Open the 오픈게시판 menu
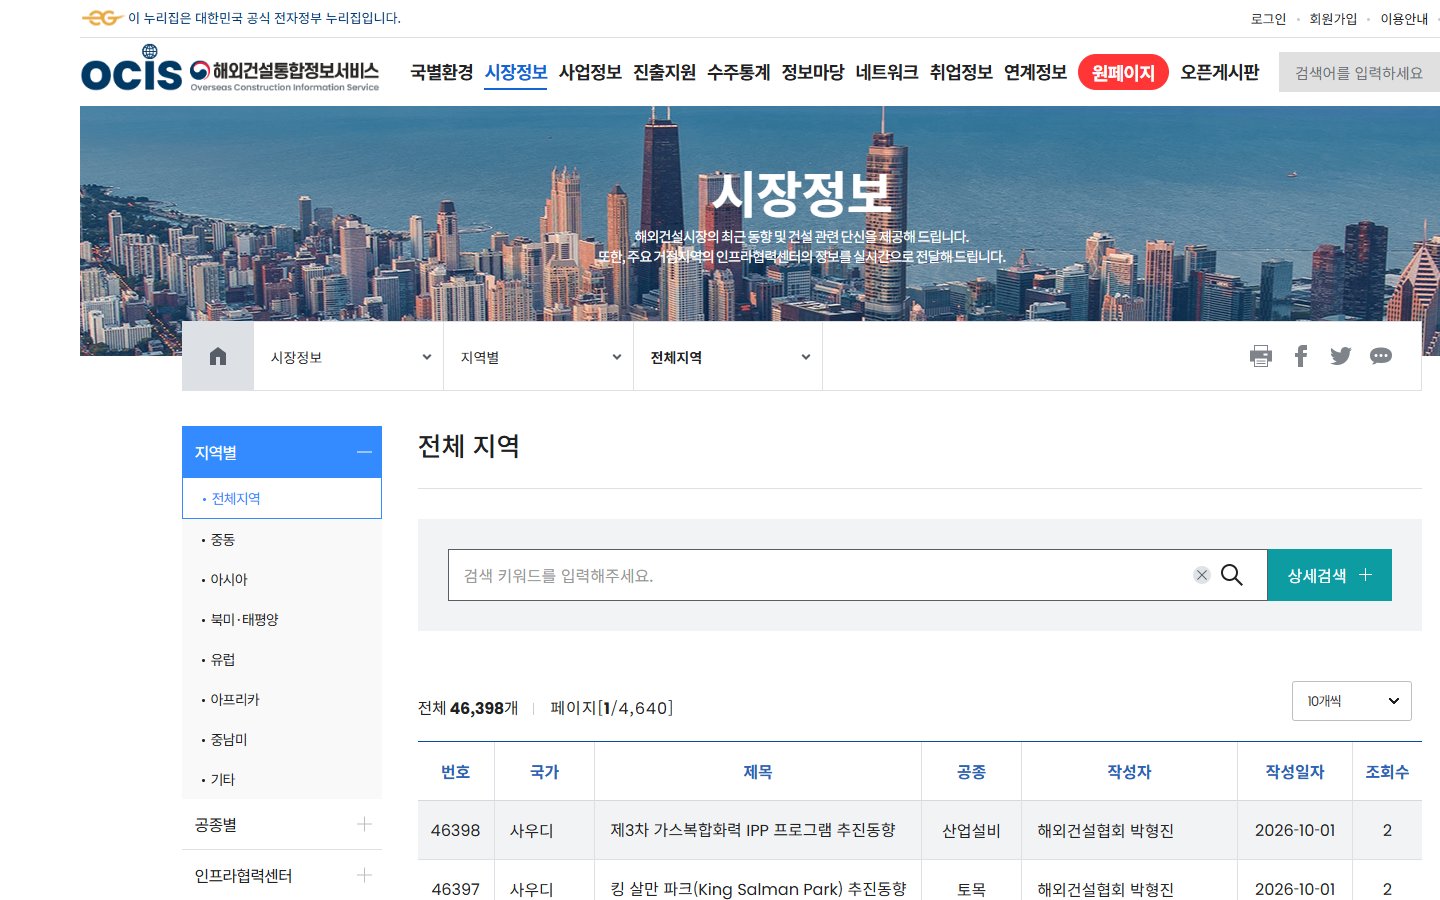Image resolution: width=1440 pixels, height=900 pixels. point(1220,72)
